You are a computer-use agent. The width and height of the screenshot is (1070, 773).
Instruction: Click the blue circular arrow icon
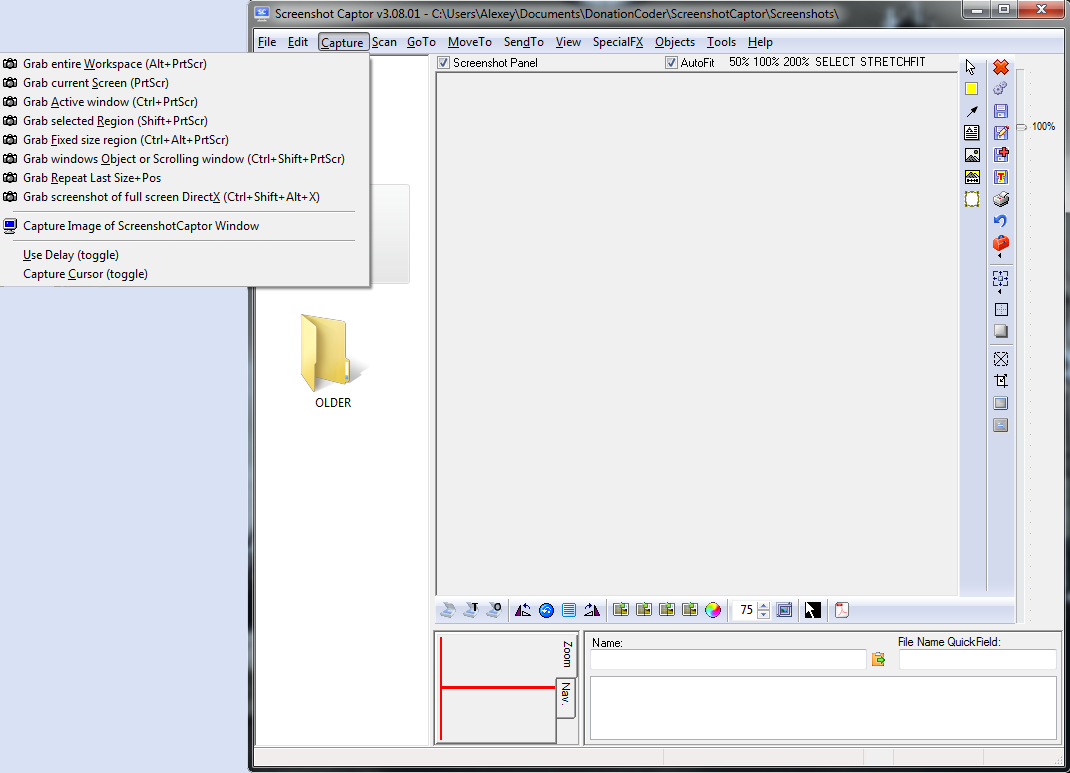click(x=546, y=610)
